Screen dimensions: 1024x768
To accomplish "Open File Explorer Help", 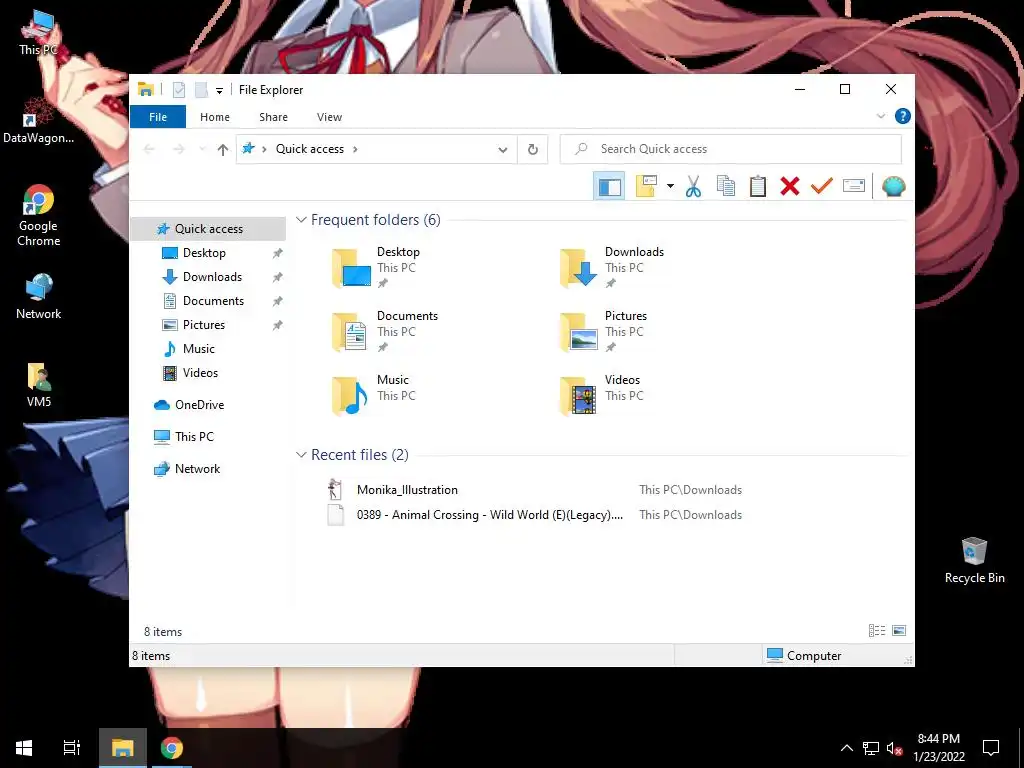I will (x=903, y=116).
